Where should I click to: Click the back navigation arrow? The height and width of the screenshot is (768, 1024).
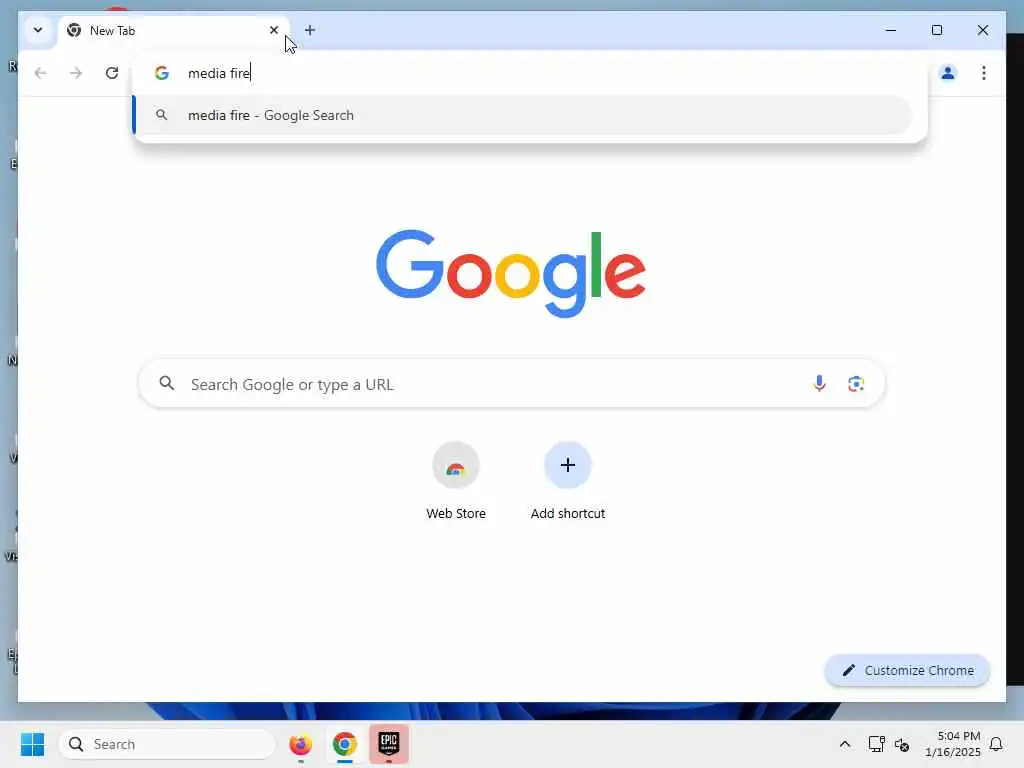[x=40, y=72]
